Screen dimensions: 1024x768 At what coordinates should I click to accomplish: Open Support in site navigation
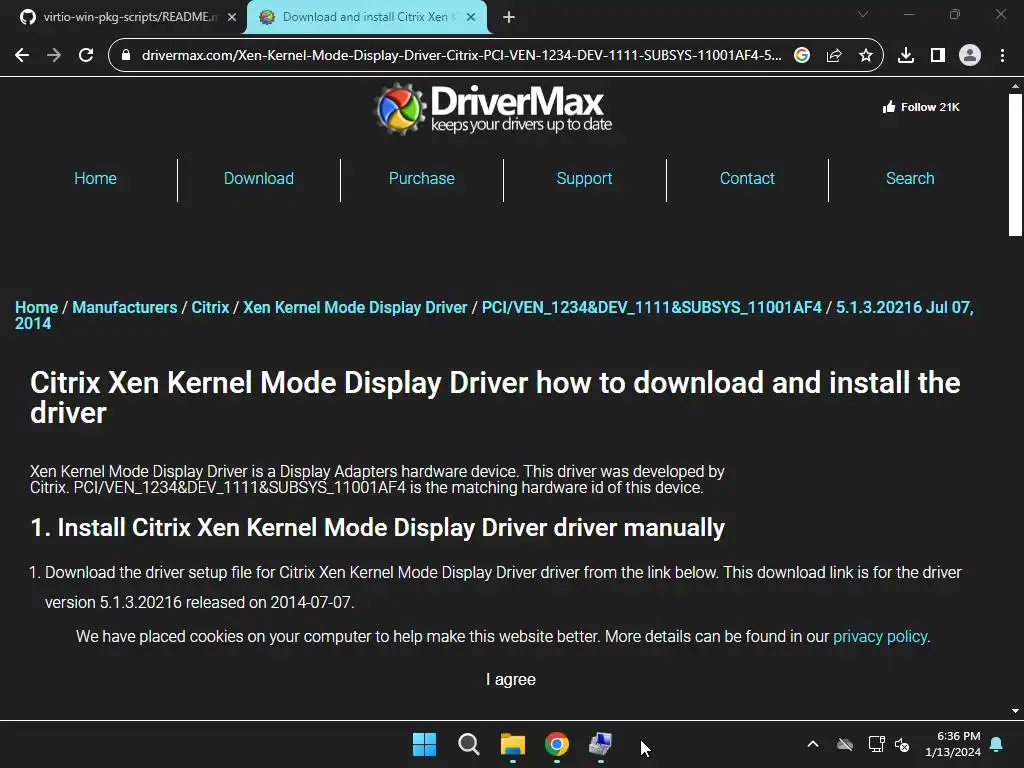coord(584,178)
